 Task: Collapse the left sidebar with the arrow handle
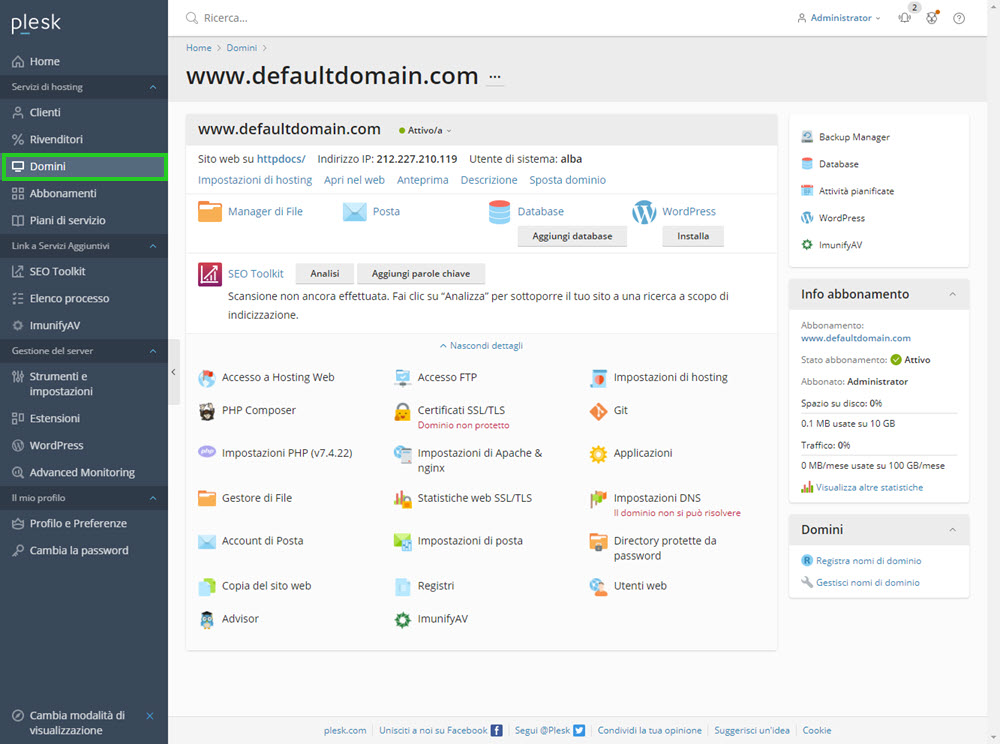(173, 372)
